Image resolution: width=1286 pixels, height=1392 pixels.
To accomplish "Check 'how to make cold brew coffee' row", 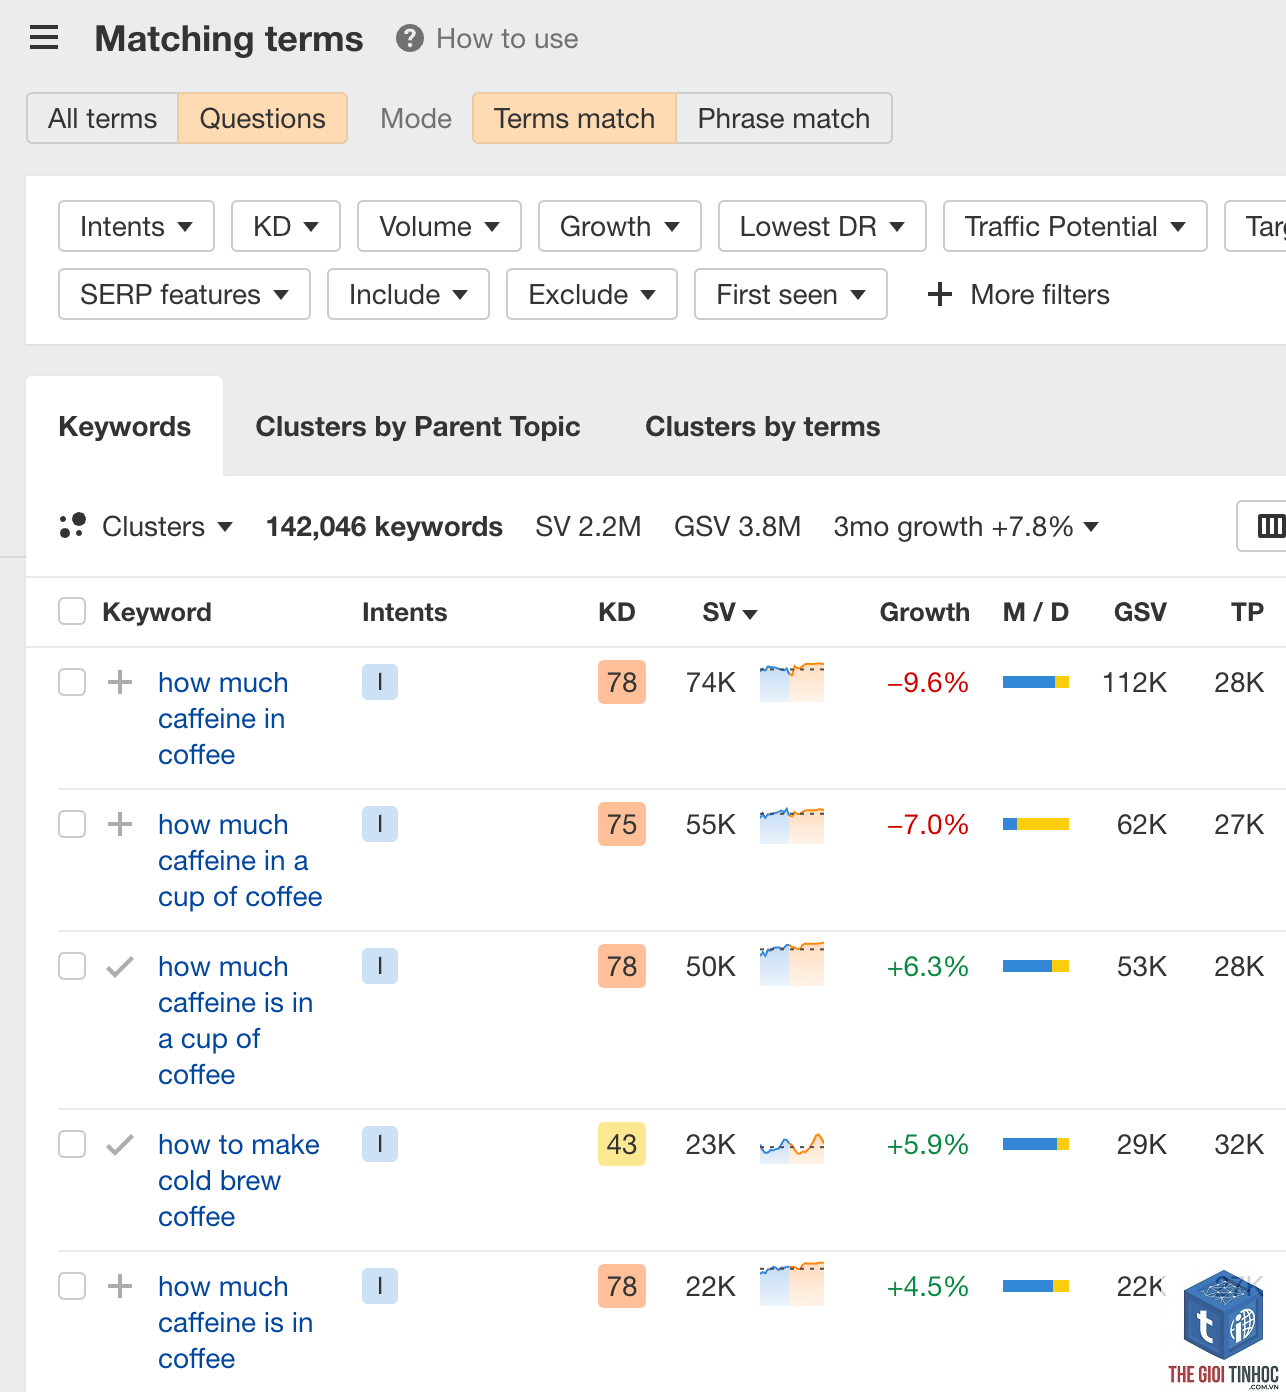I will point(72,1144).
